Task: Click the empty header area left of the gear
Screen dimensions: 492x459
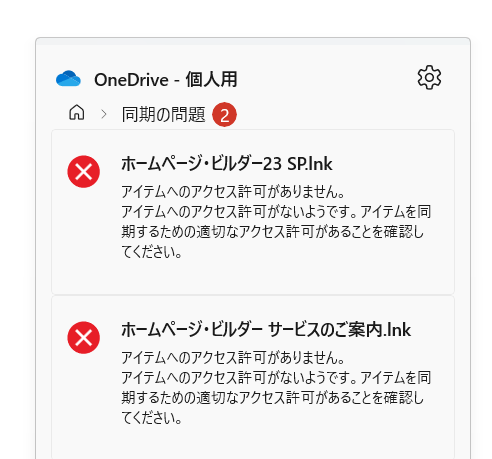Action: click(327, 79)
